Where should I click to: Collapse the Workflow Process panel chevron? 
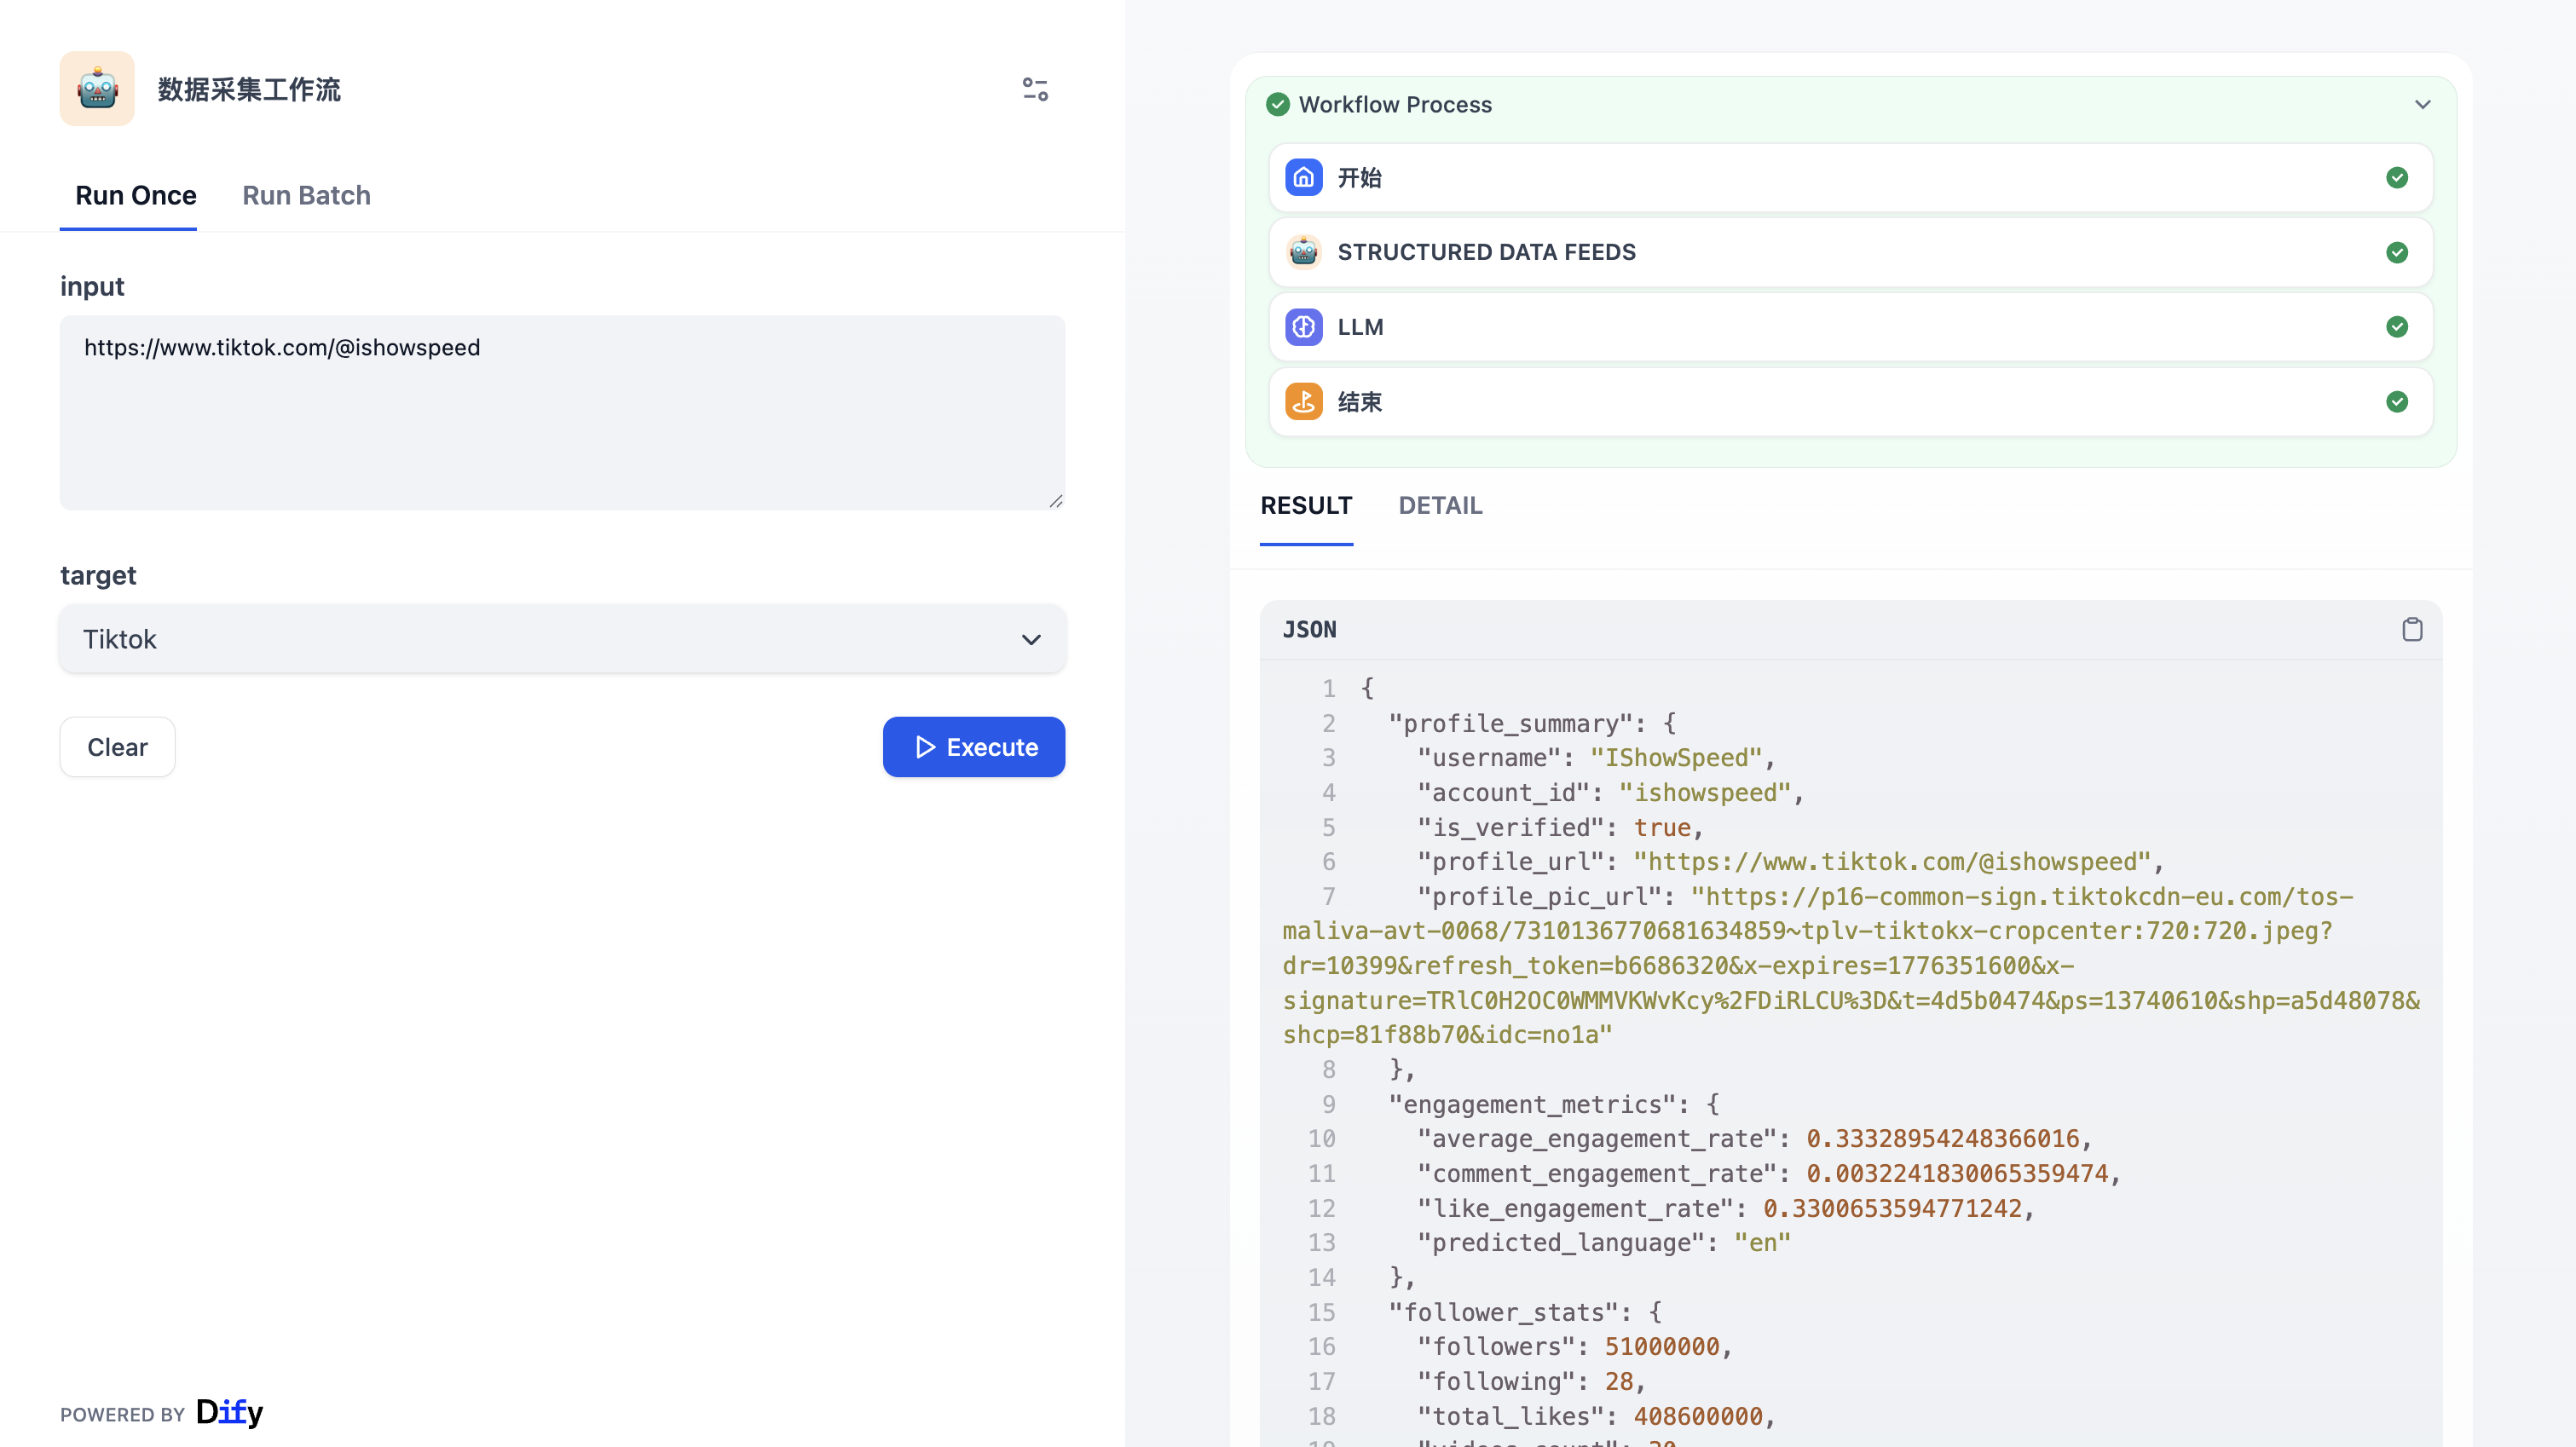click(x=2422, y=104)
